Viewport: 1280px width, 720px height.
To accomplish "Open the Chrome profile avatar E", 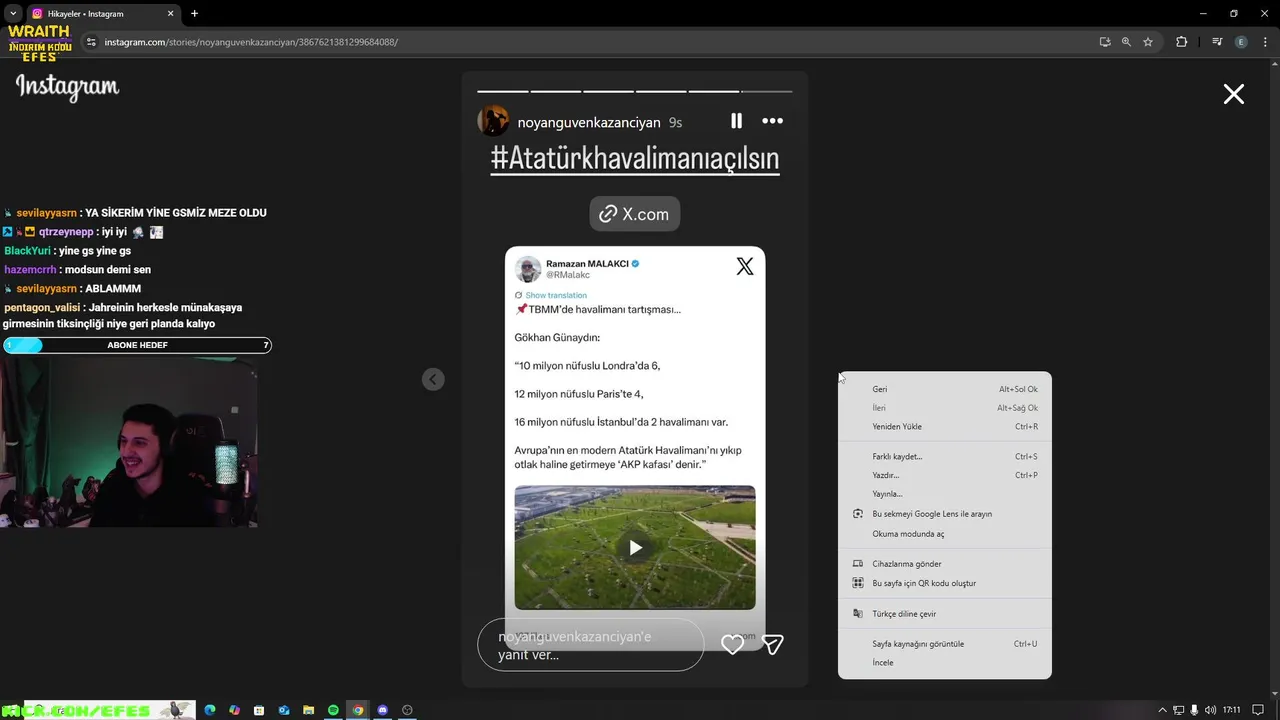I will 1241,42.
